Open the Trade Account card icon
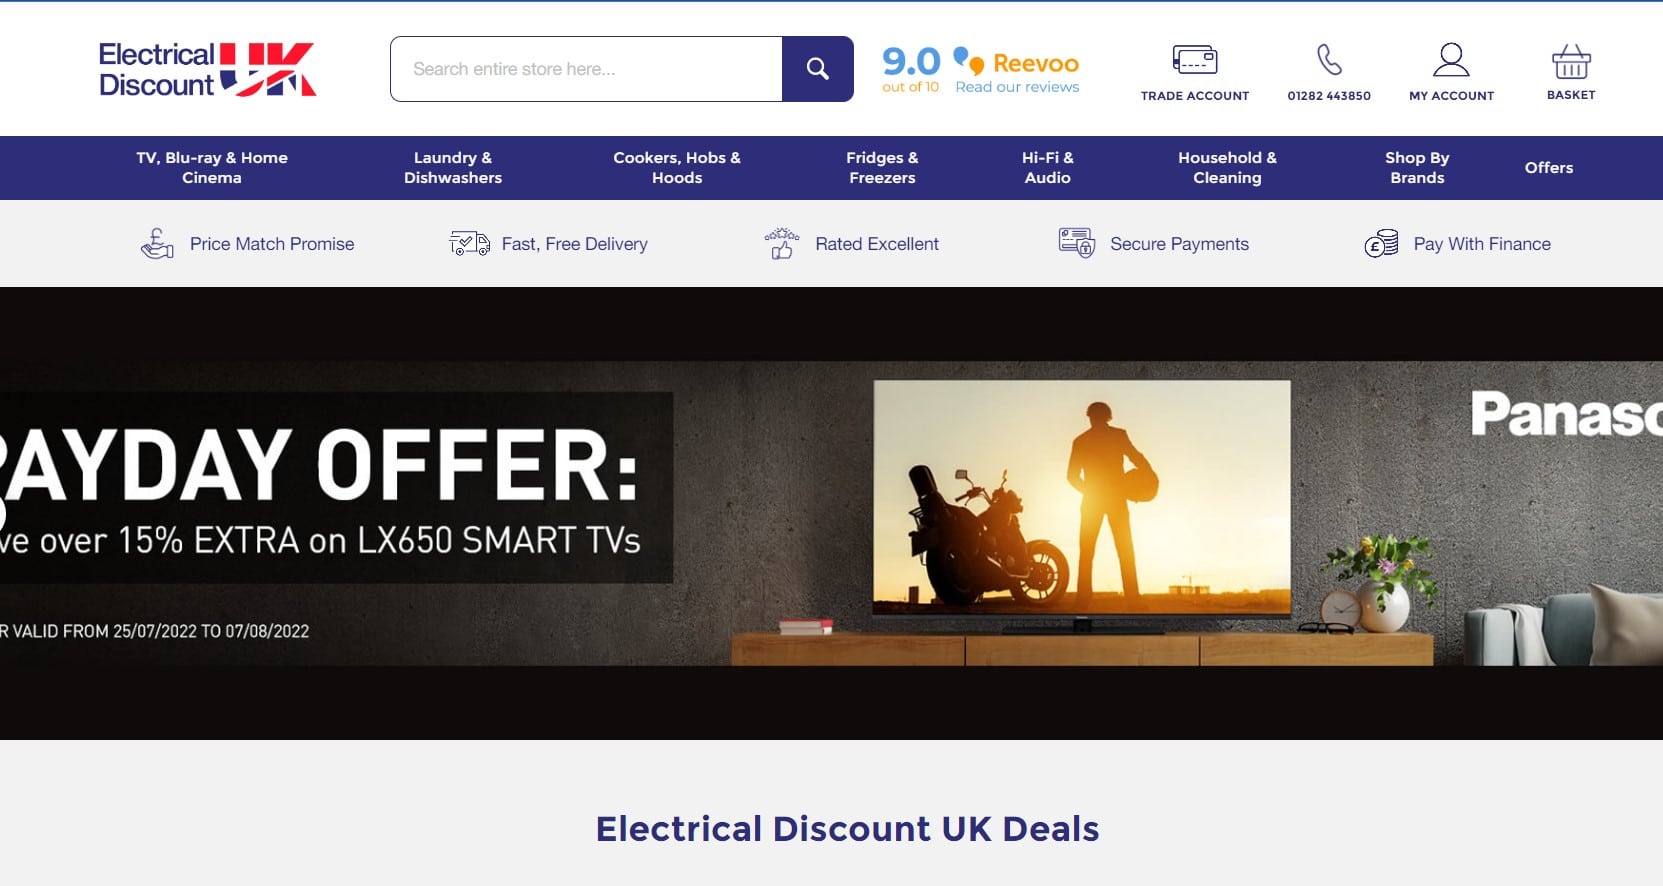The height and width of the screenshot is (886, 1663). pyautogui.click(x=1194, y=60)
